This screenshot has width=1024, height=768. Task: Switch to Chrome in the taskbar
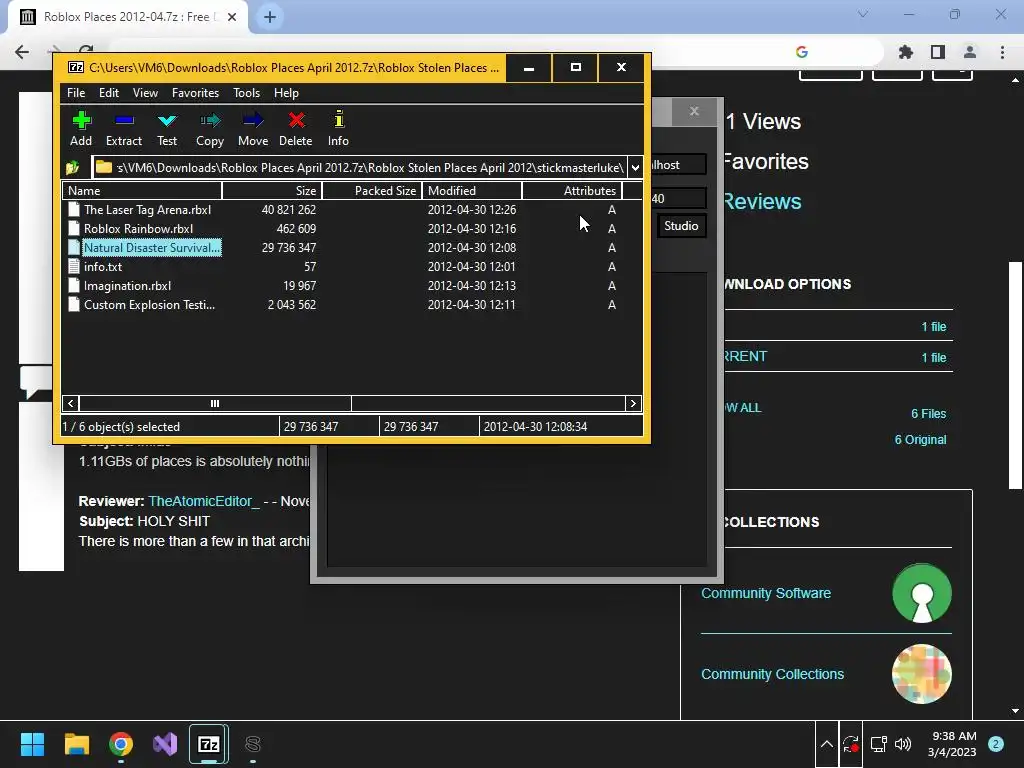[x=121, y=744]
